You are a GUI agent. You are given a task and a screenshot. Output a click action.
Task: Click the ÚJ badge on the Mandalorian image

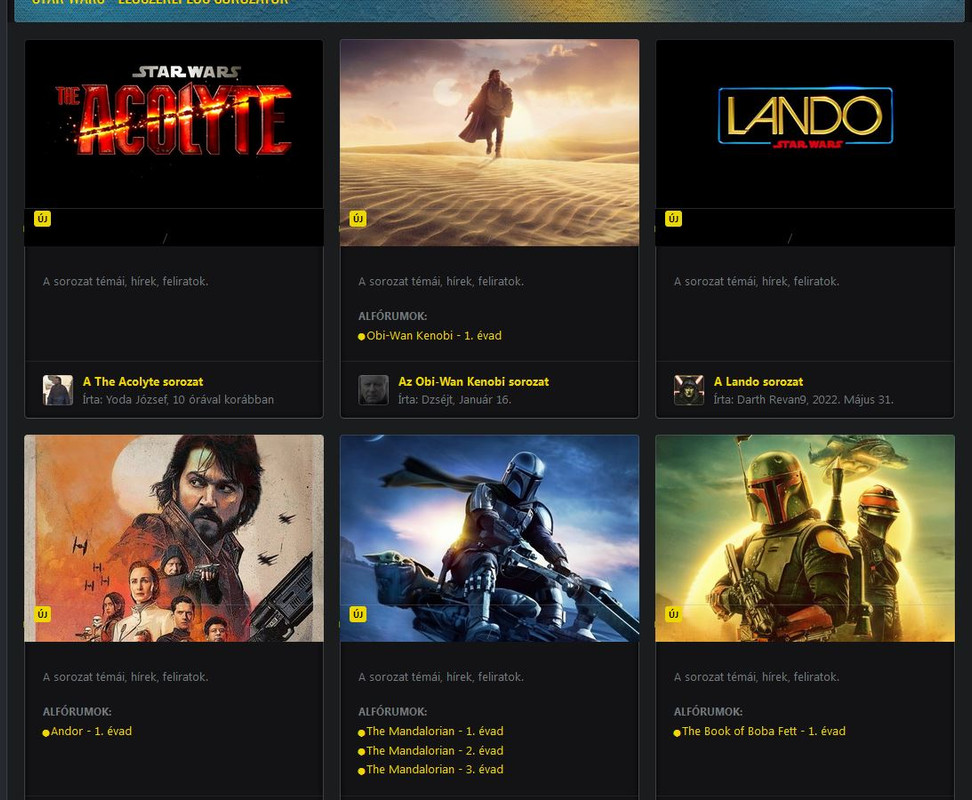click(x=358, y=614)
